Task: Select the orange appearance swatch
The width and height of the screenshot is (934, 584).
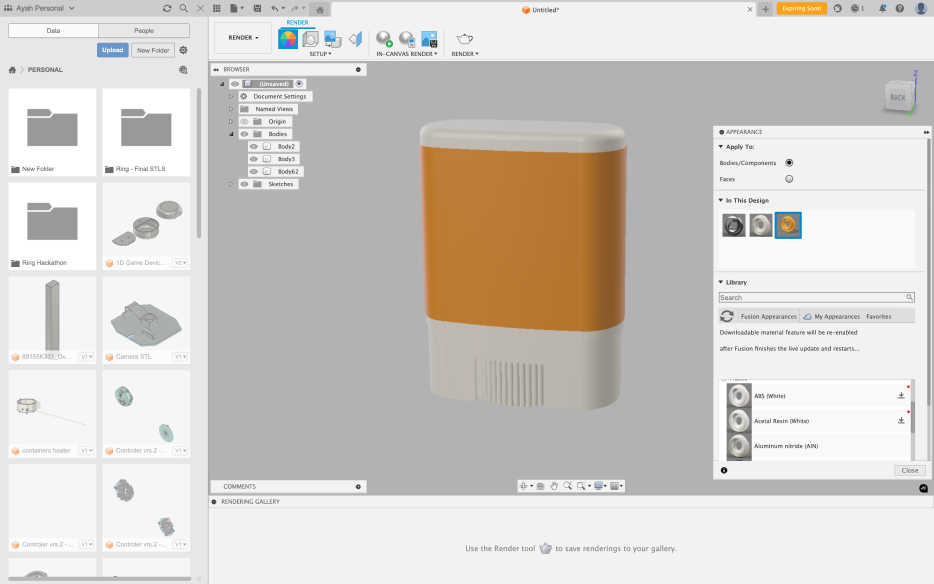Action: pos(788,226)
